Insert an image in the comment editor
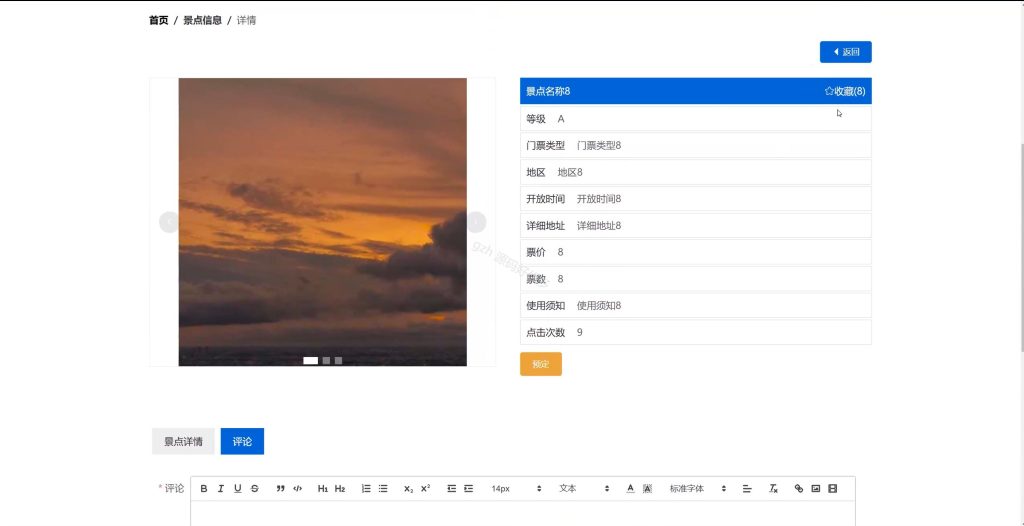Image resolution: width=1024 pixels, height=526 pixels. point(816,488)
